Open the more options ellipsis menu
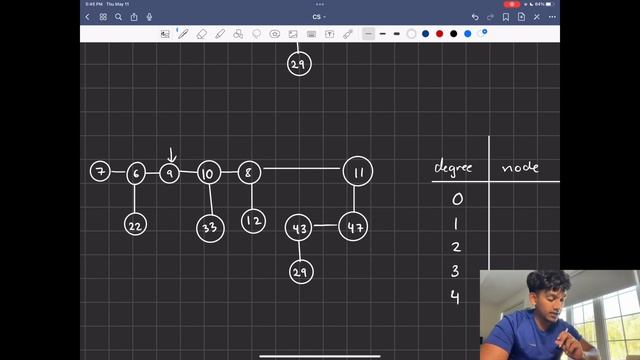The image size is (640, 360). click(552, 17)
